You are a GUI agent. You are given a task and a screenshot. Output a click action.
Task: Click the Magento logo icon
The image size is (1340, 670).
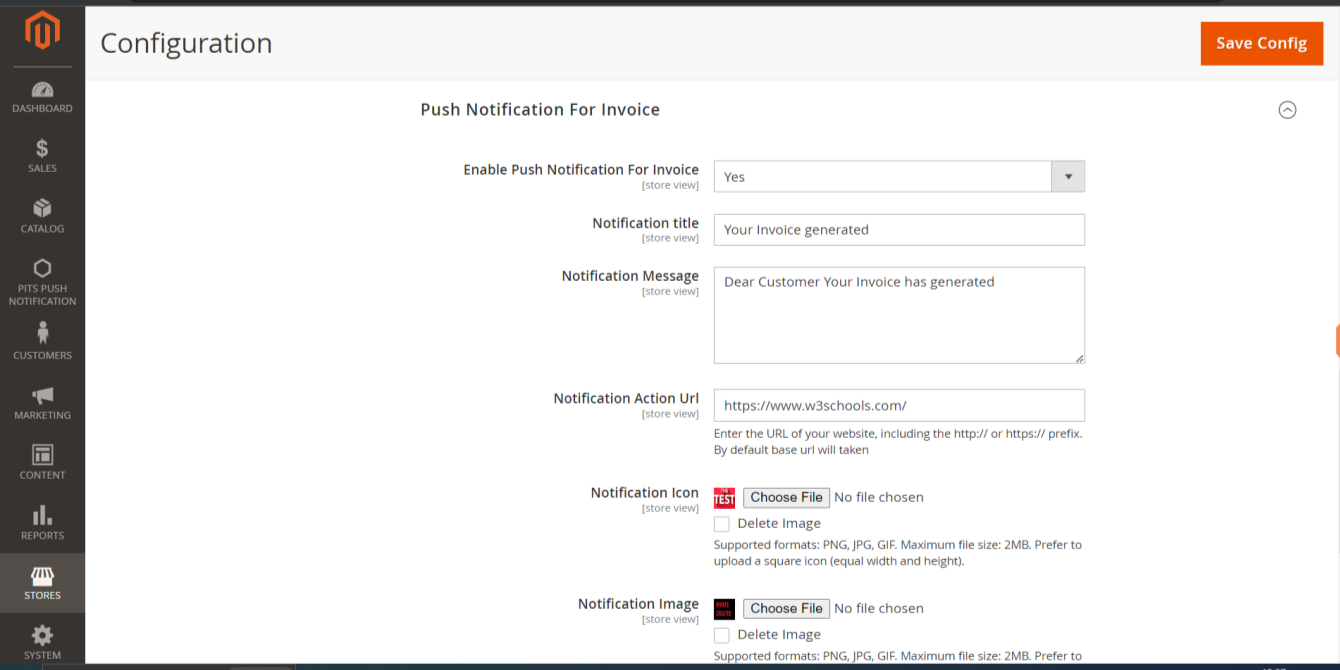(42, 32)
